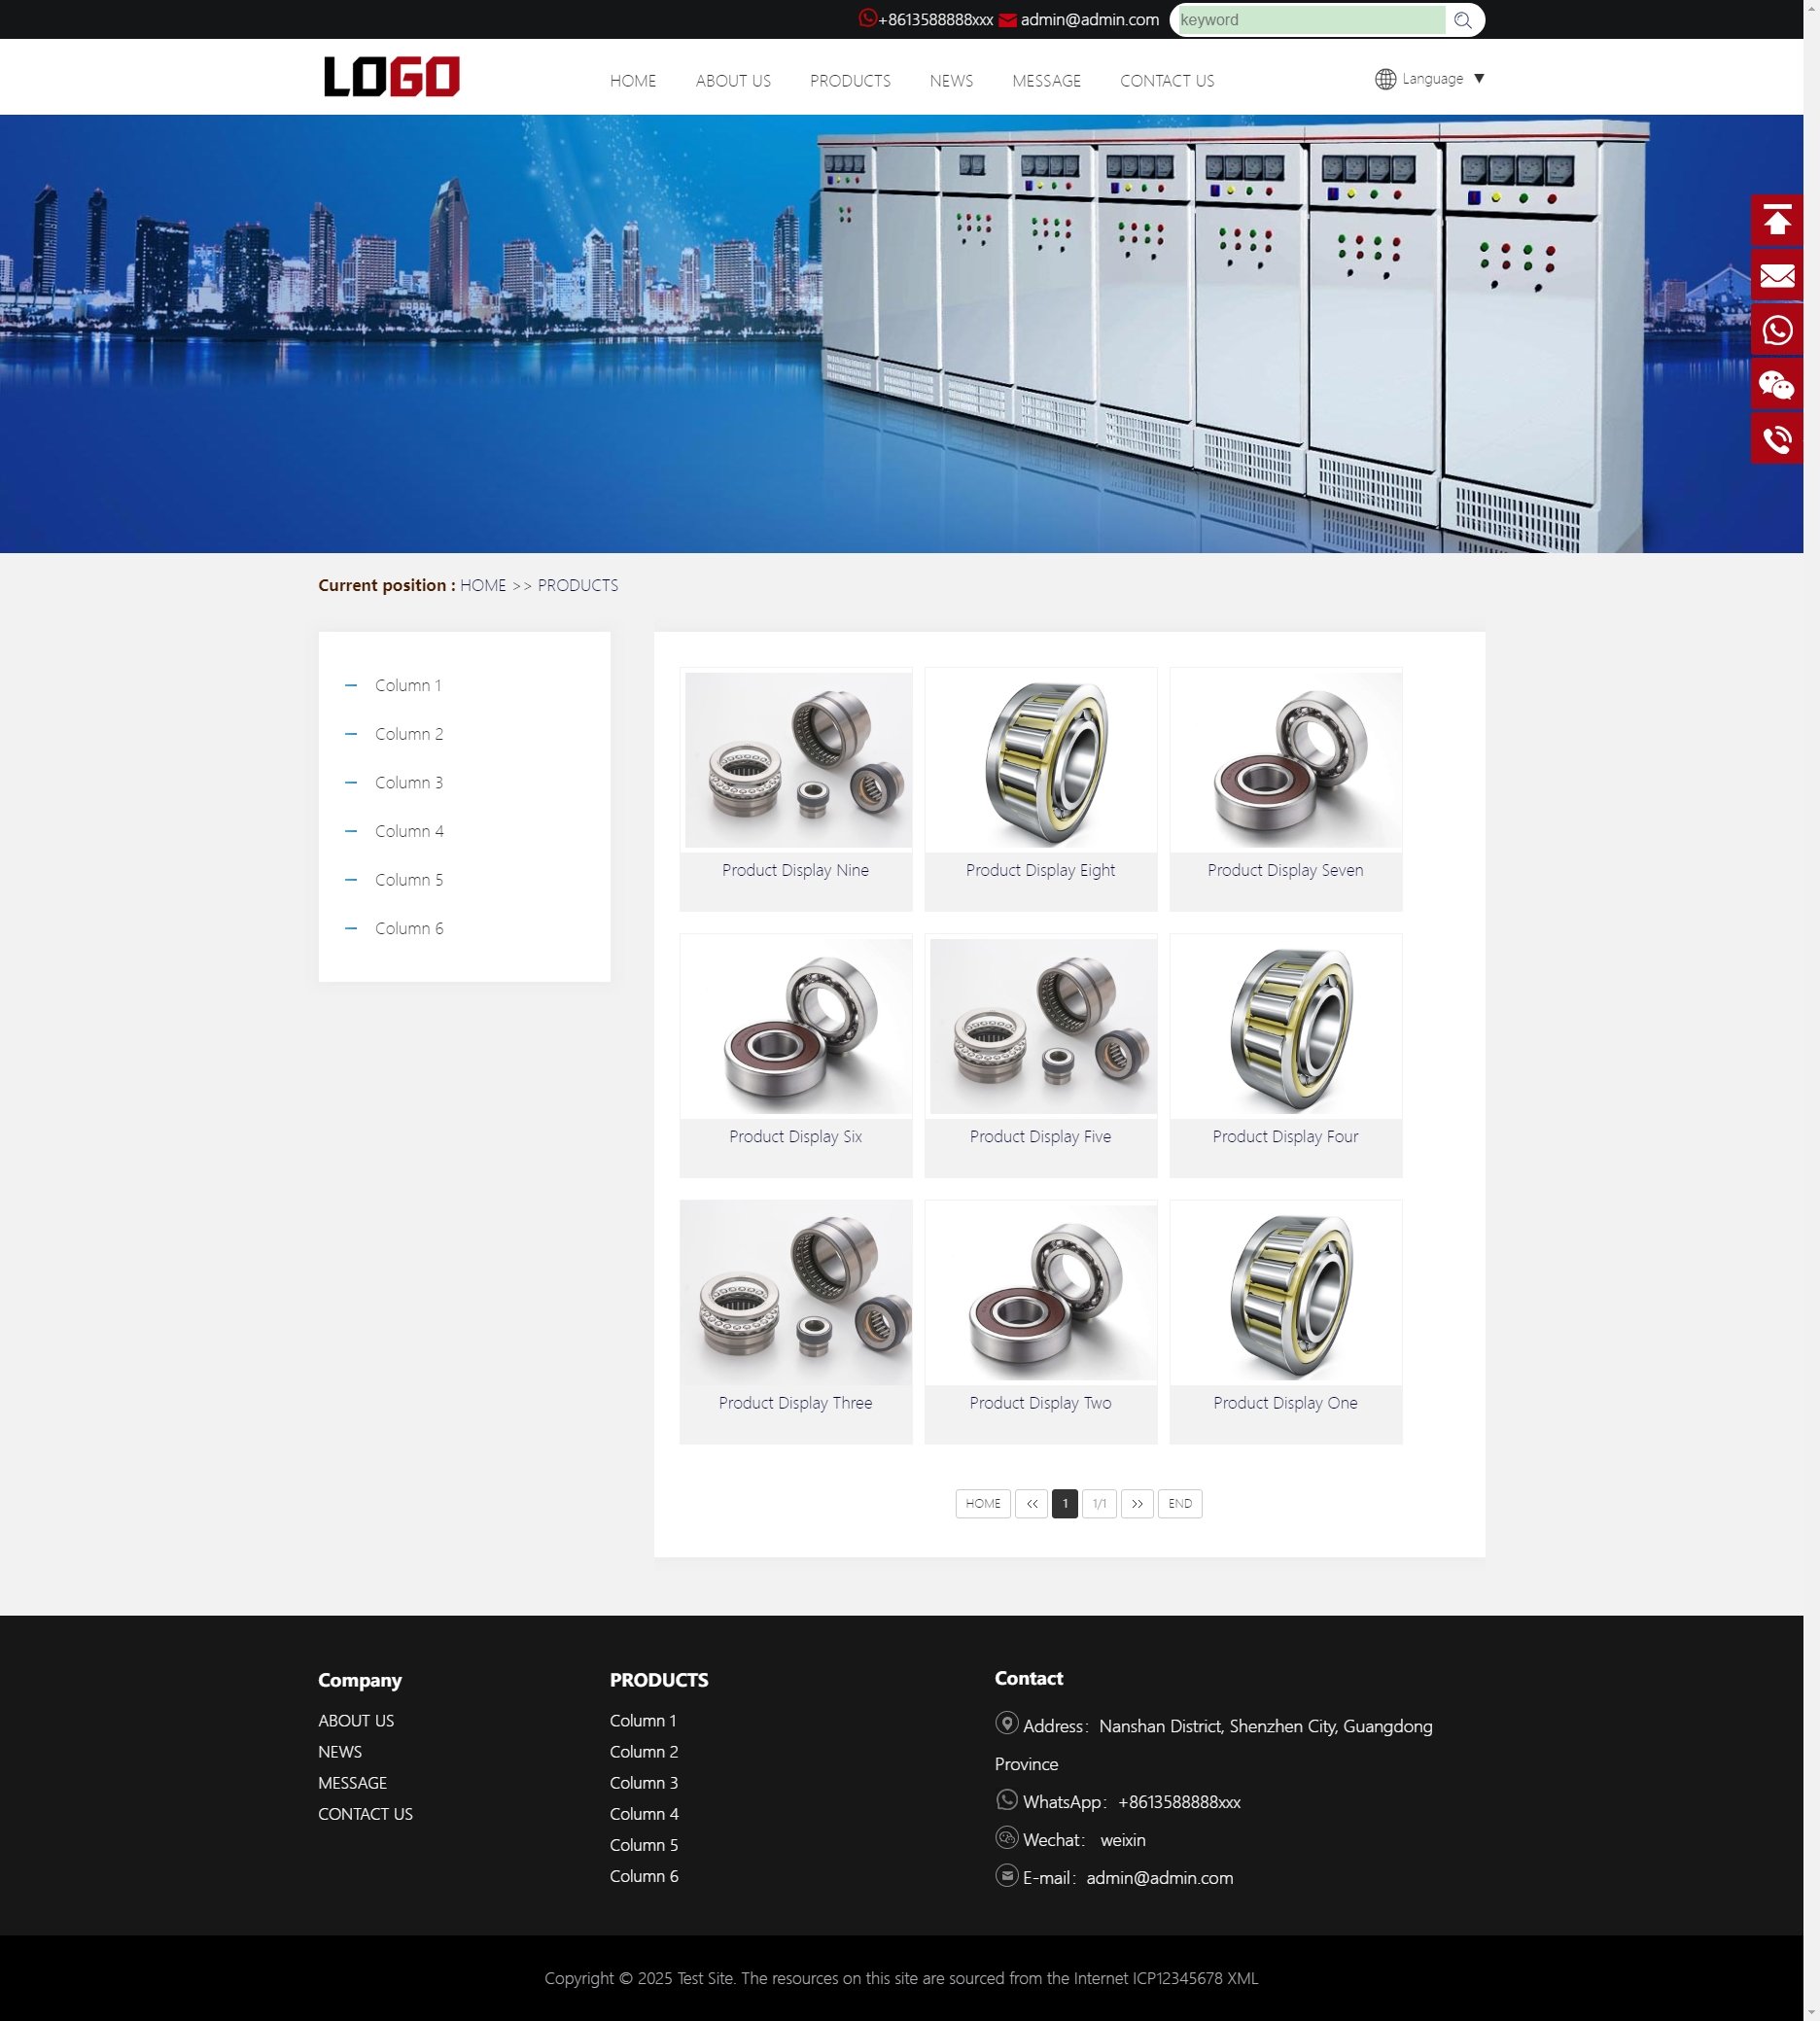Expand the Language dropdown arrow
Screen dimensions: 1820x2021
(x=1479, y=79)
